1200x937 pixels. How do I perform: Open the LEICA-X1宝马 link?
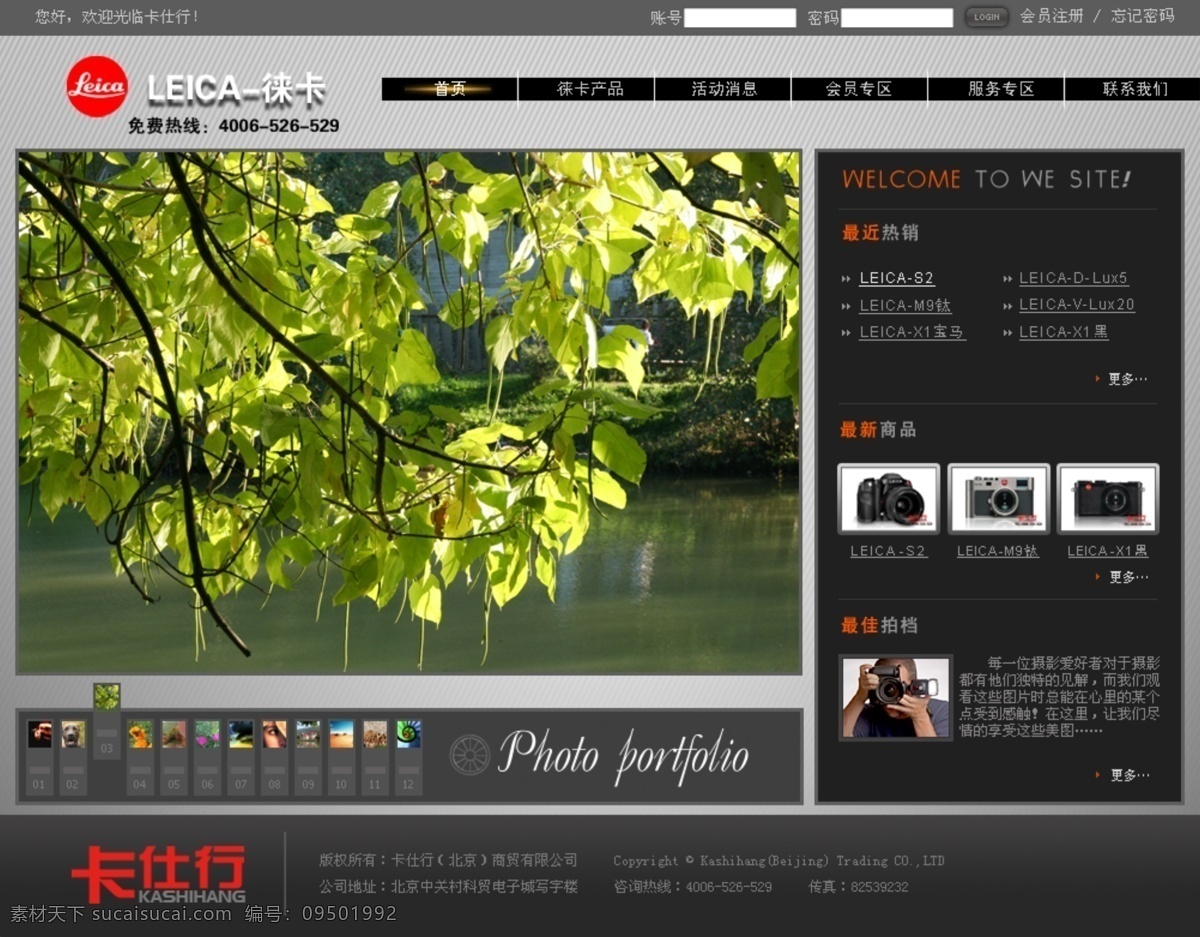pyautogui.click(x=912, y=332)
